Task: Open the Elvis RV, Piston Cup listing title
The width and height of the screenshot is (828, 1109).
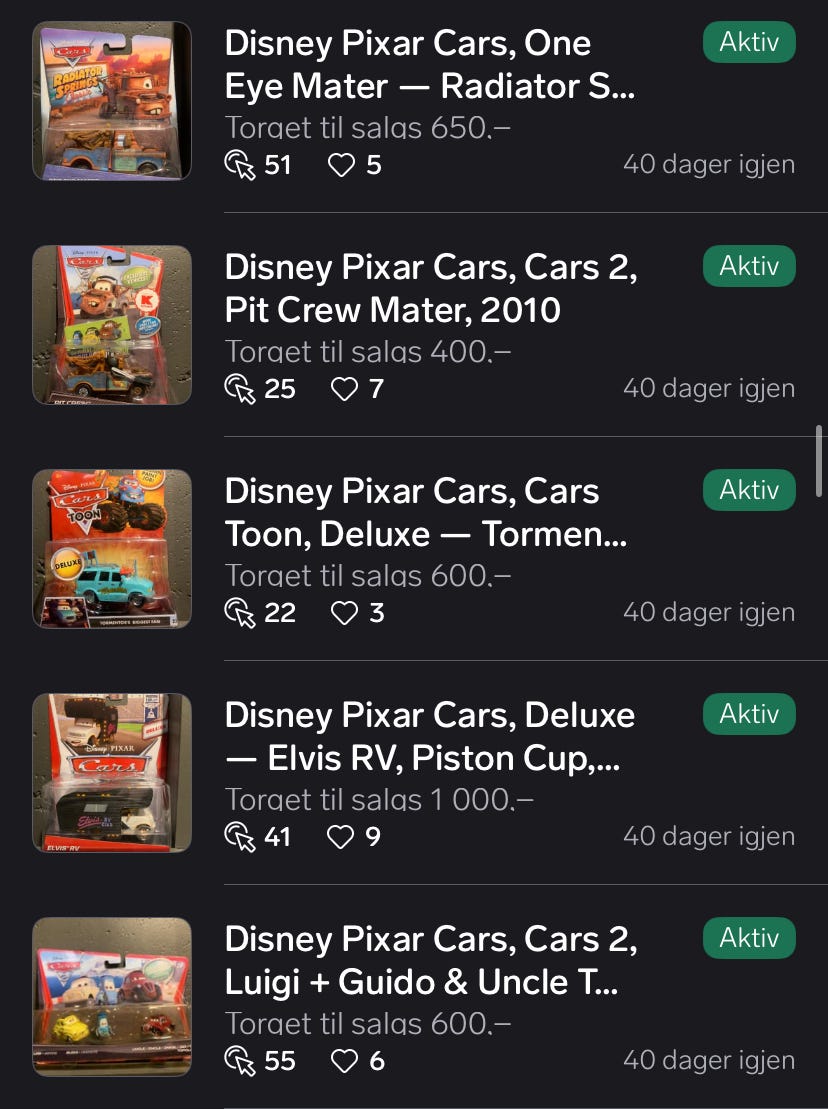Action: [430, 736]
